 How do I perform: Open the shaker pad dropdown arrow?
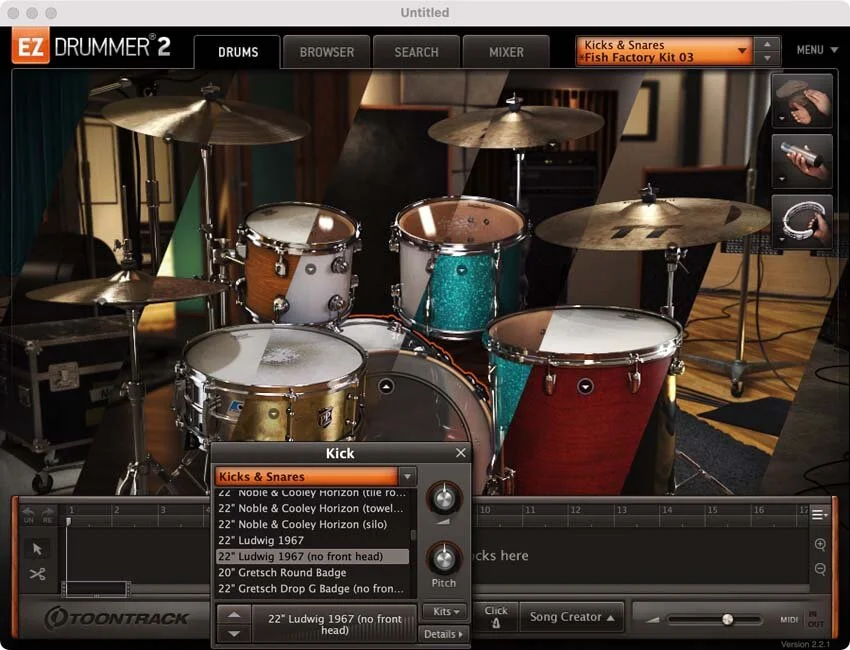coord(782,178)
